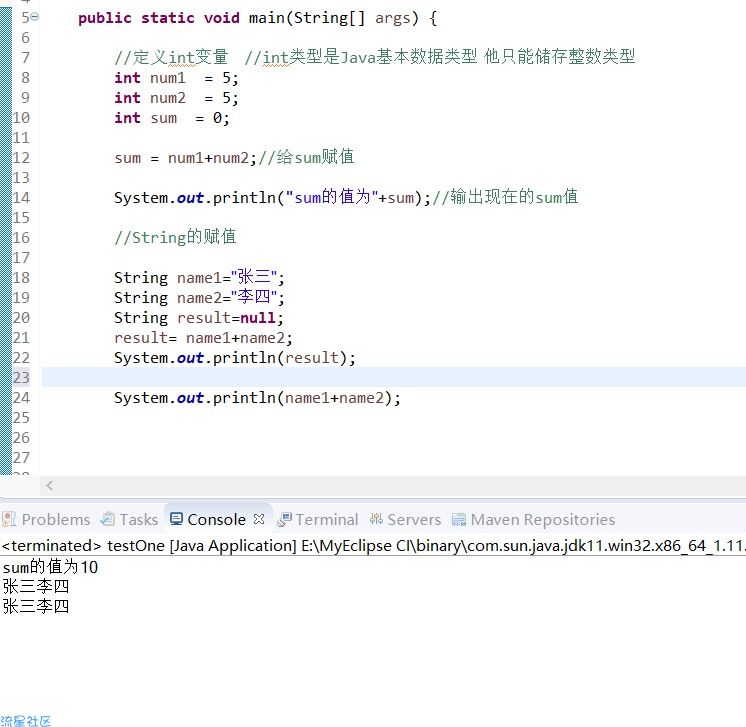Click the Console monitor icon
746x727 pixels.
tap(176, 519)
